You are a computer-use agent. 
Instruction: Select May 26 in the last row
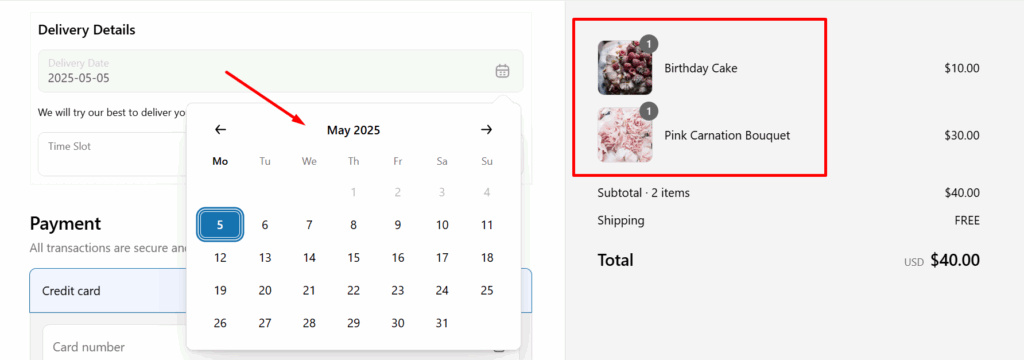point(221,323)
